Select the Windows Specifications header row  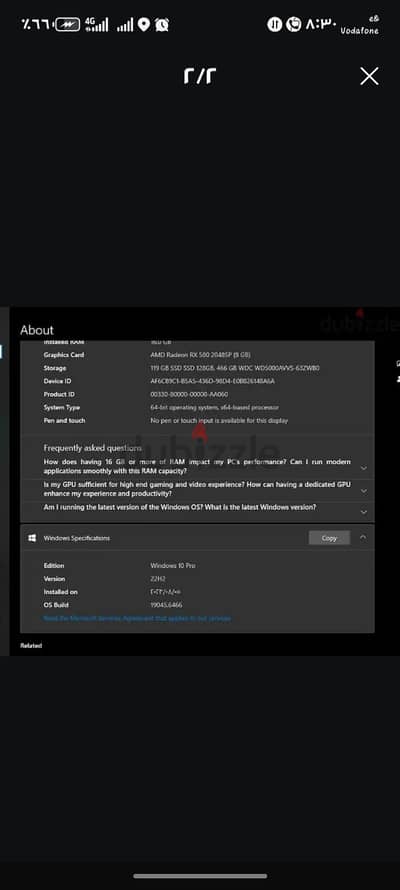(x=197, y=538)
